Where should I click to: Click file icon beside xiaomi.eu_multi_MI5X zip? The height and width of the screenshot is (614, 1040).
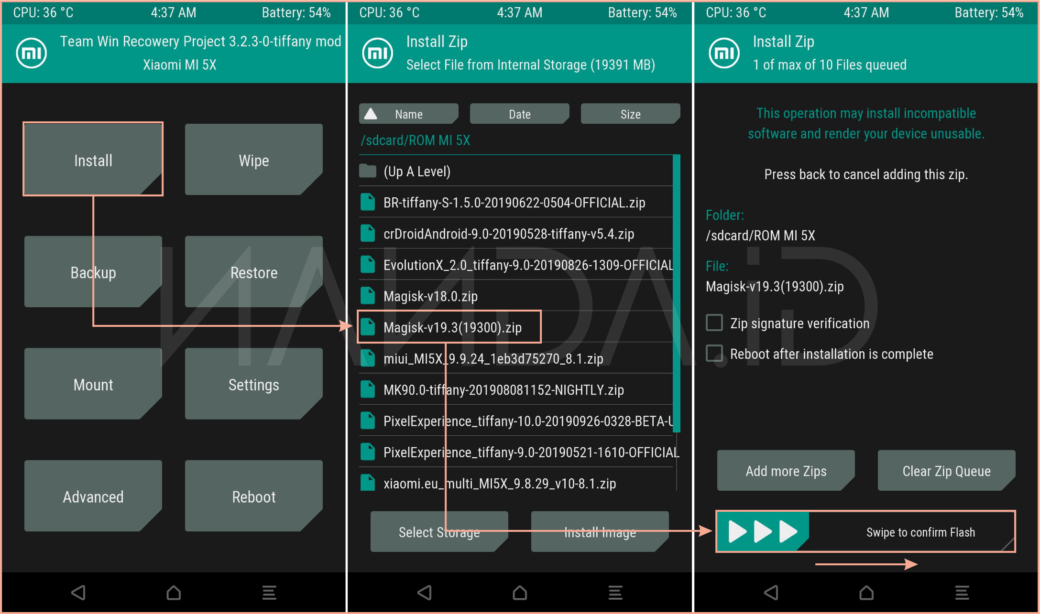[368, 483]
